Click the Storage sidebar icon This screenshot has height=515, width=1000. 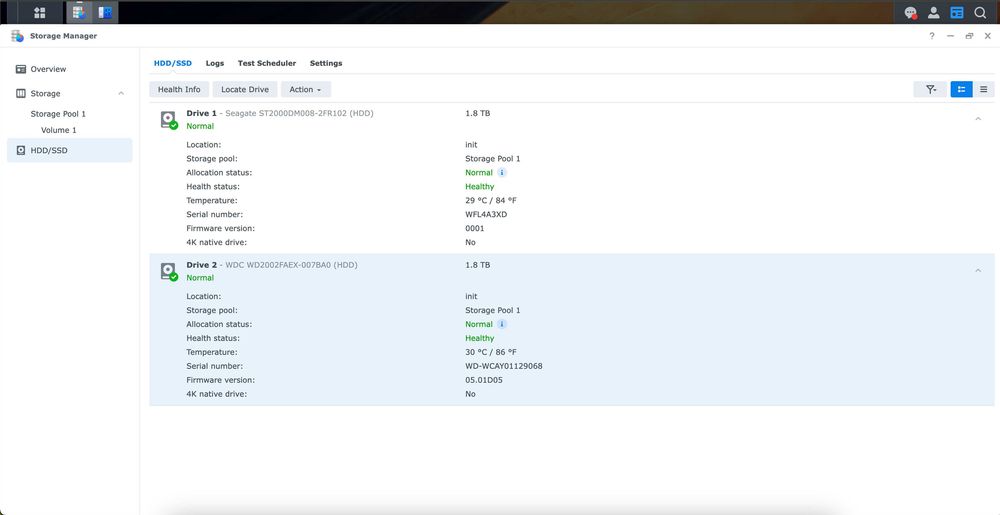pyautogui.click(x=21, y=93)
